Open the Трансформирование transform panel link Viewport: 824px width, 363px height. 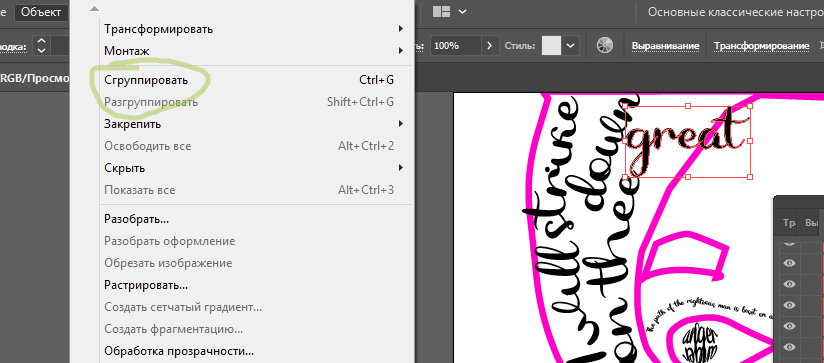click(x=761, y=46)
